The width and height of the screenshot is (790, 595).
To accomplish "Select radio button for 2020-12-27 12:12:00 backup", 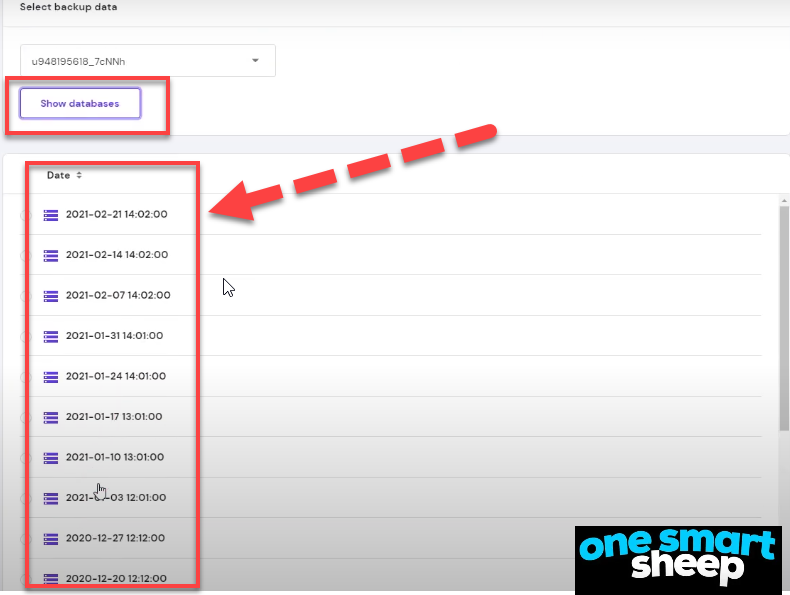I will click(25, 539).
